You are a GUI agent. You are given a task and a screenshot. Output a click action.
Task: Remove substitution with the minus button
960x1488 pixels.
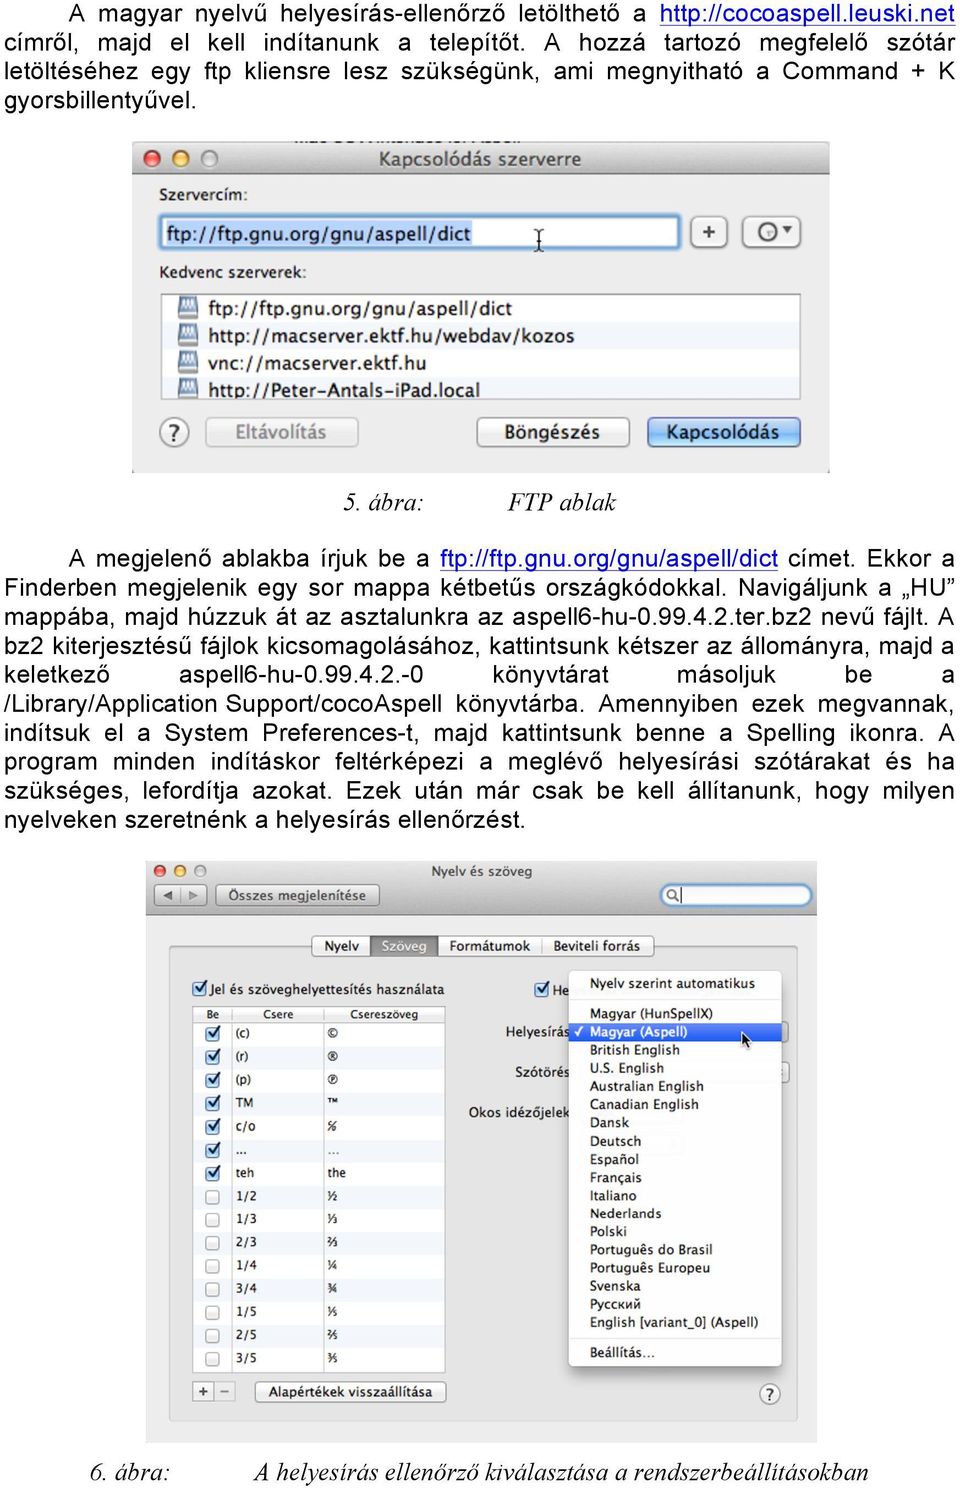[225, 1391]
